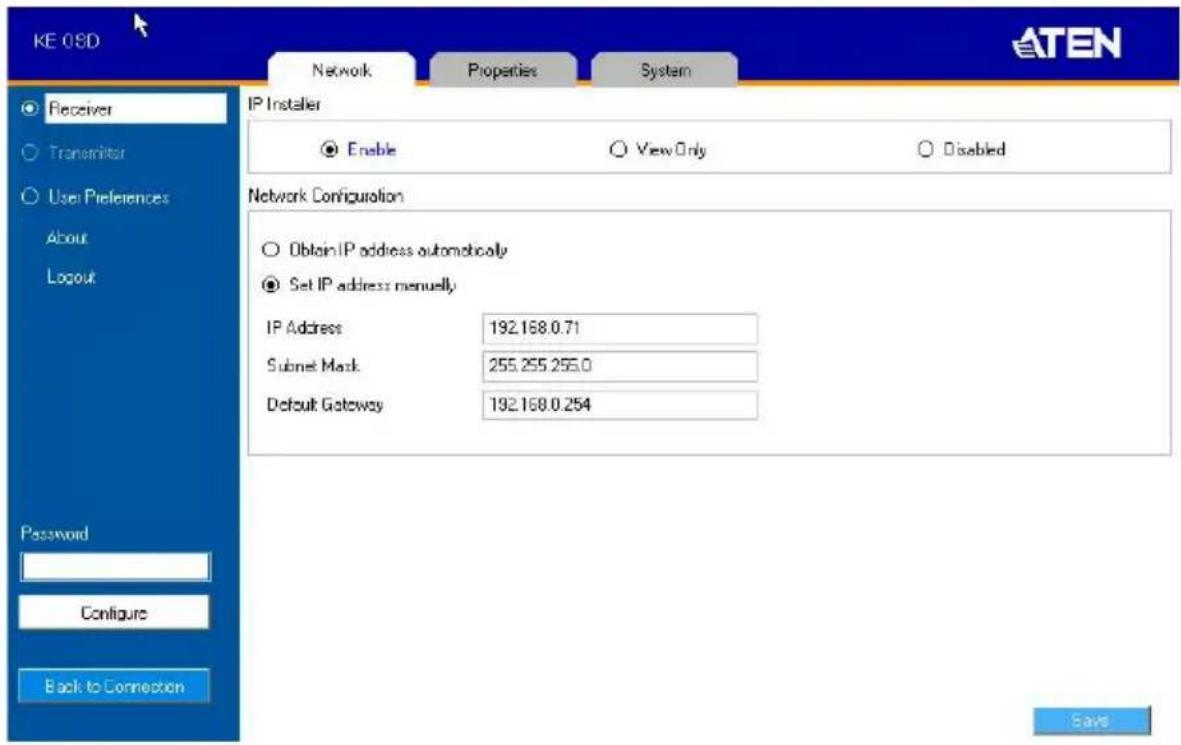The width and height of the screenshot is (1181, 745).
Task: Click the Save button
Action: tap(1091, 721)
